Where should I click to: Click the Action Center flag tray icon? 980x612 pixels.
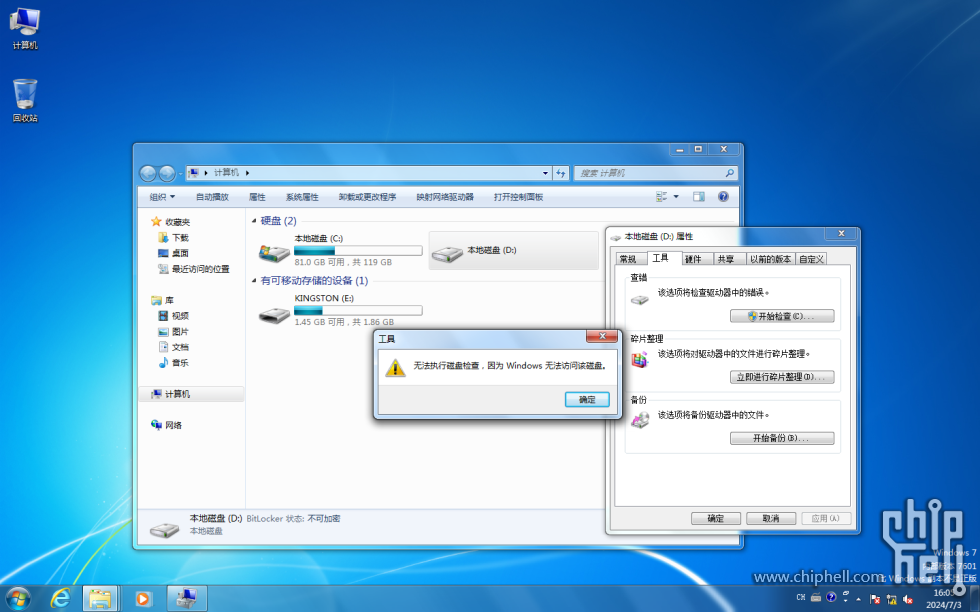(875, 598)
